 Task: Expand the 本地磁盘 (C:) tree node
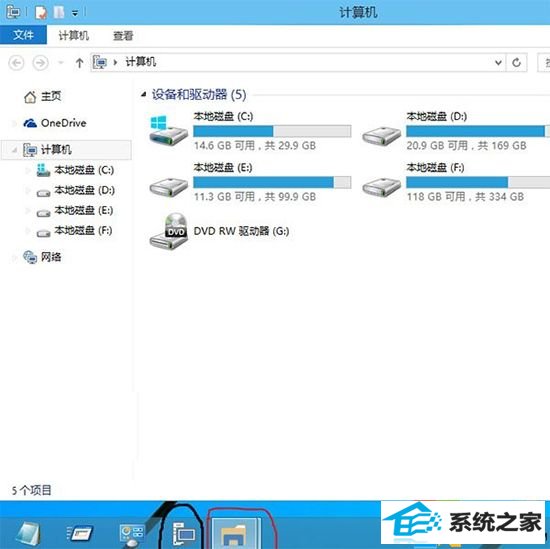[28, 170]
